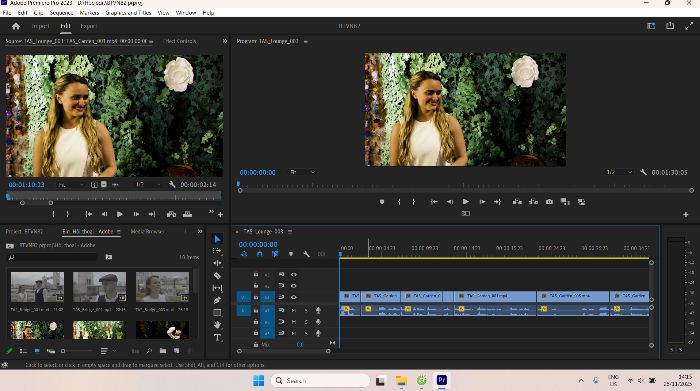
Task: Switch to Effect Controls tab
Action: (x=179, y=41)
